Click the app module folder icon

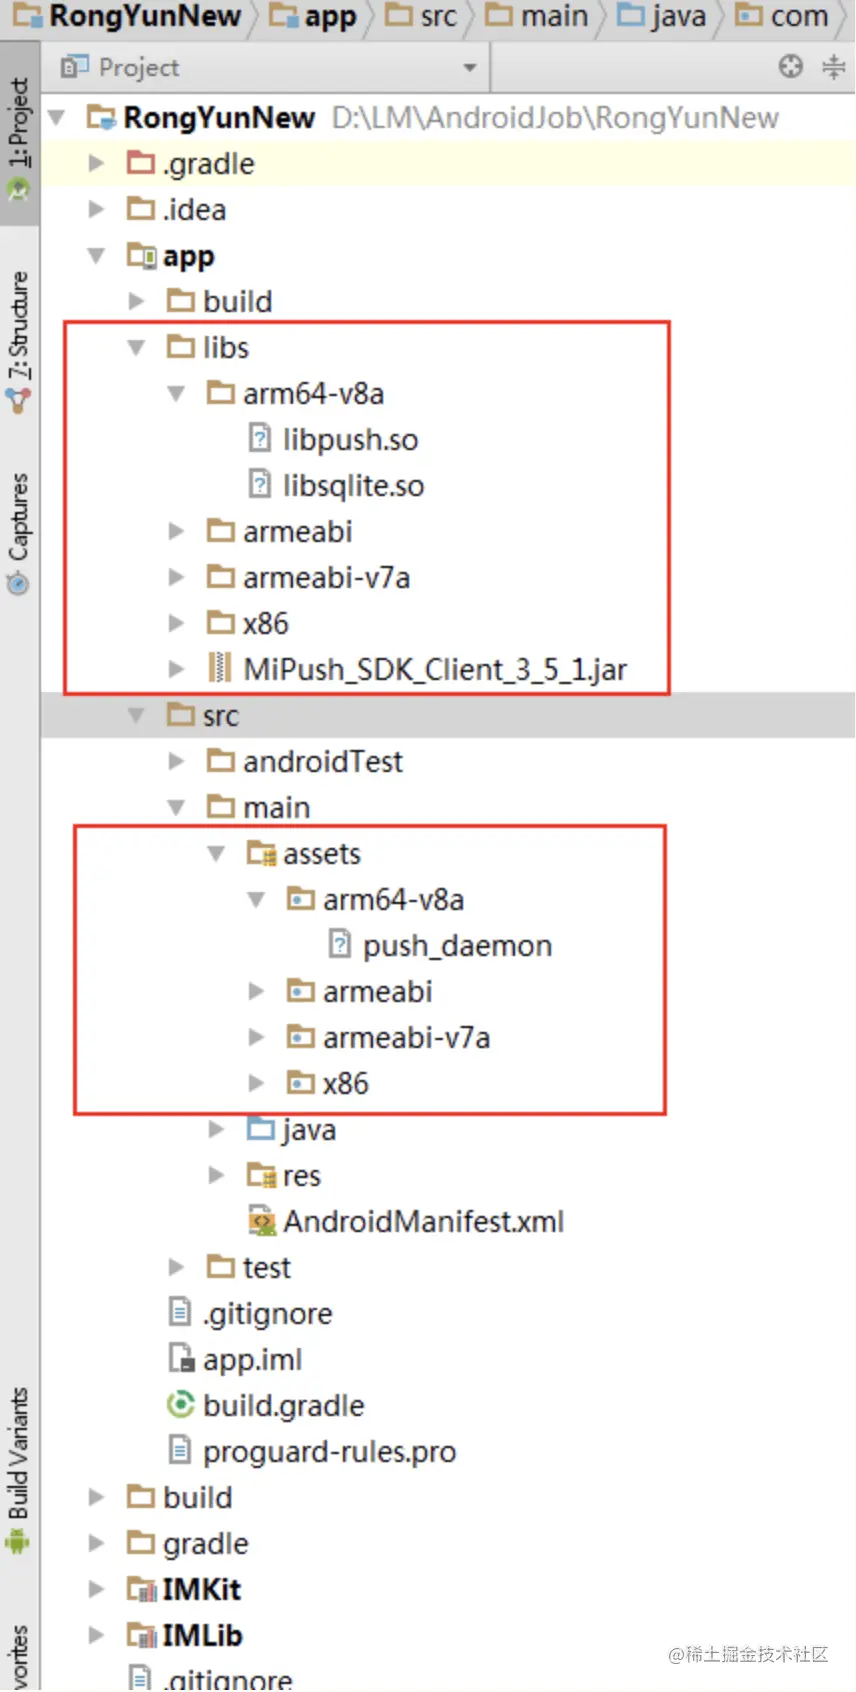(x=141, y=255)
